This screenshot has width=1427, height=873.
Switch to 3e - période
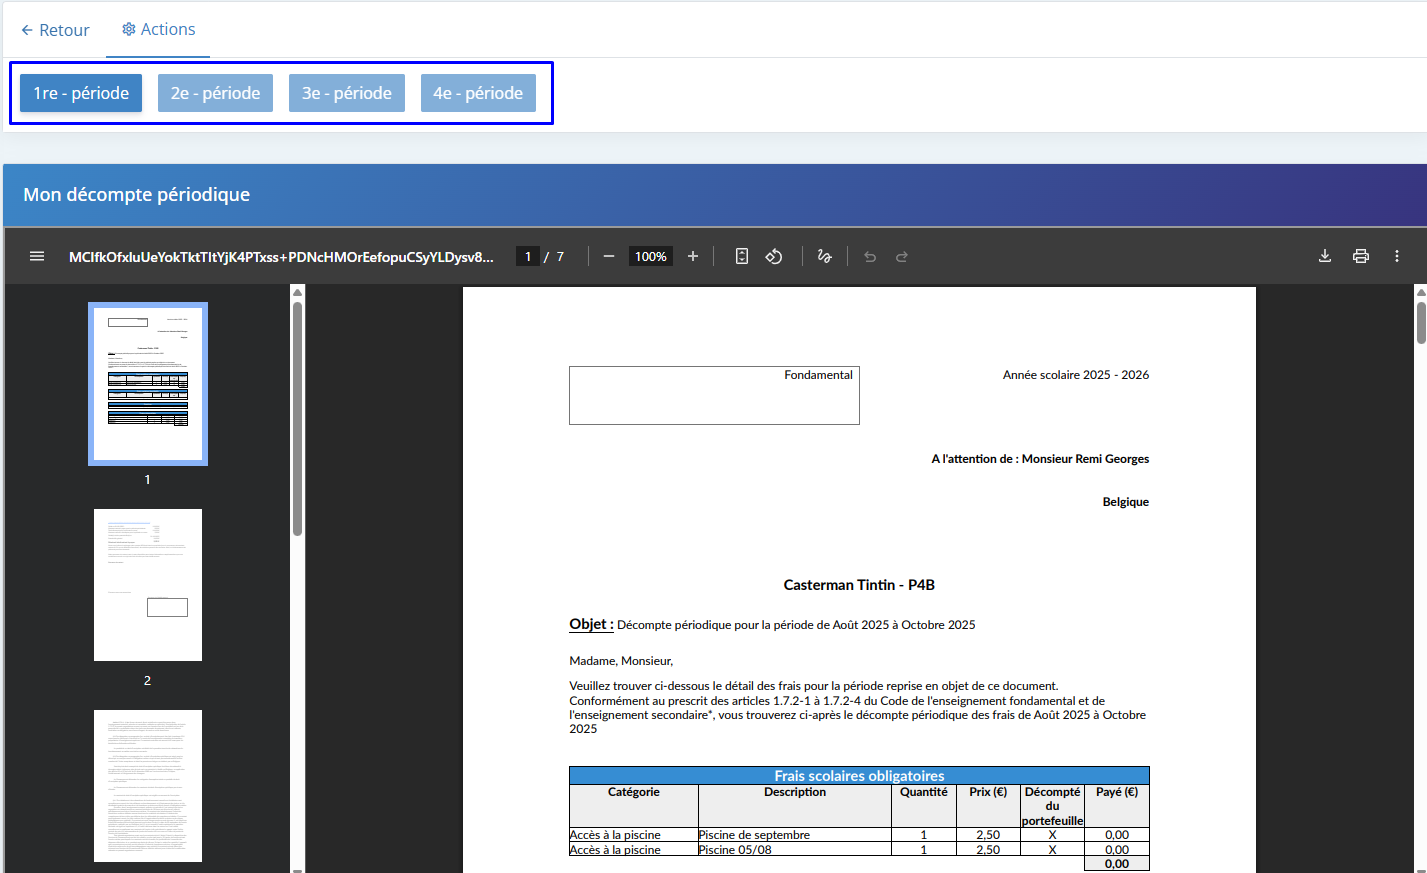(x=347, y=93)
